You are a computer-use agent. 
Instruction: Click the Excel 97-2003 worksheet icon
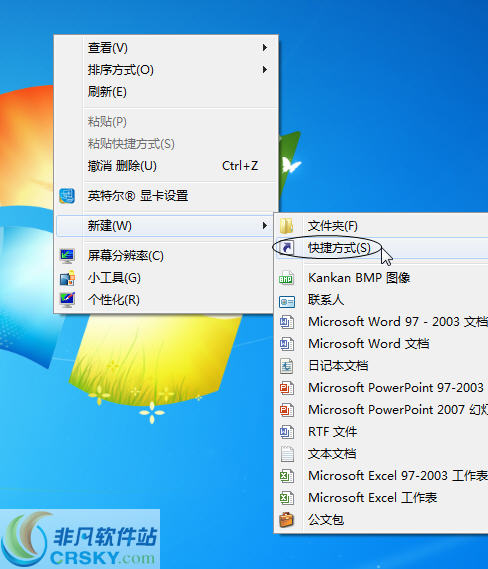[287, 476]
